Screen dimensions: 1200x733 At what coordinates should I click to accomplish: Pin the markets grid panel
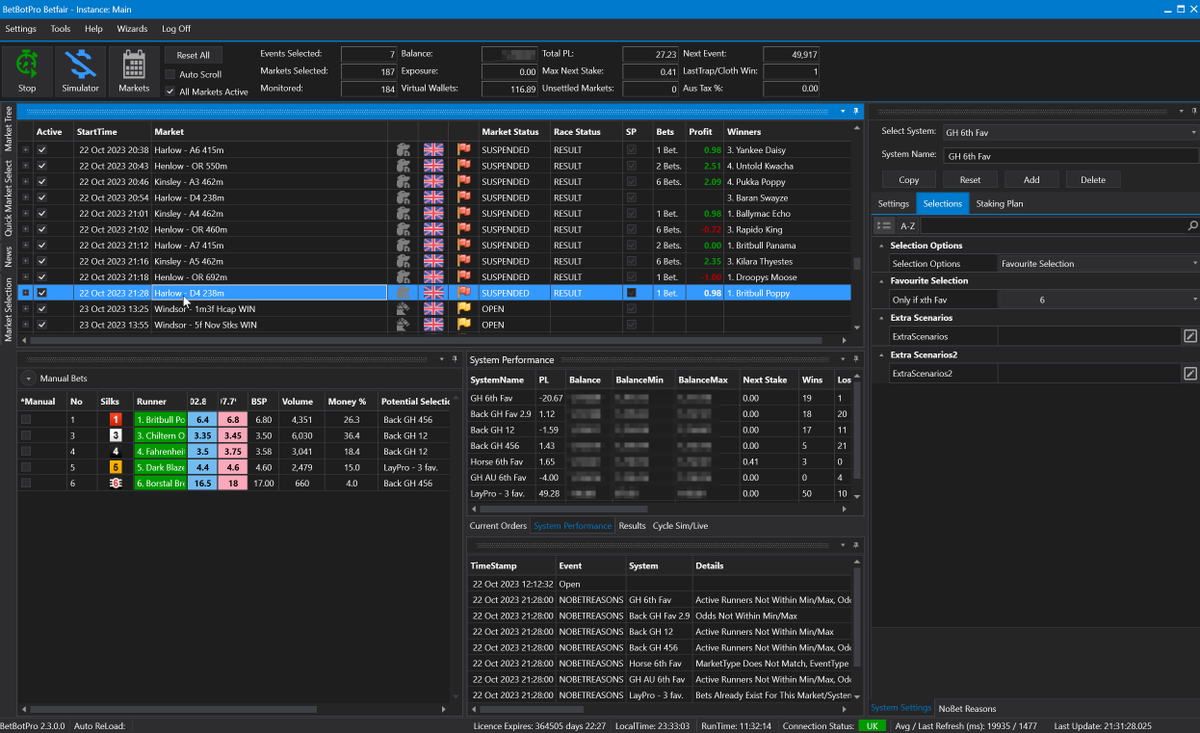855,111
